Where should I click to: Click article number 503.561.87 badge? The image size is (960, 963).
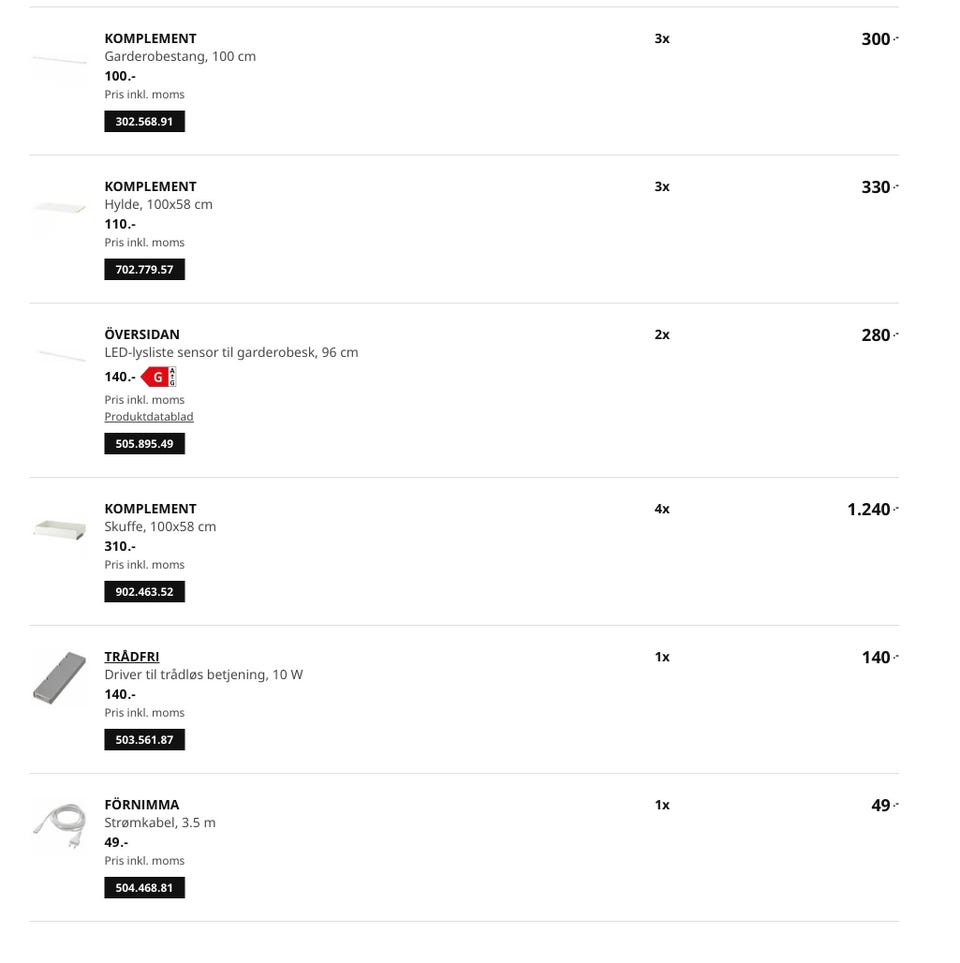click(x=144, y=740)
